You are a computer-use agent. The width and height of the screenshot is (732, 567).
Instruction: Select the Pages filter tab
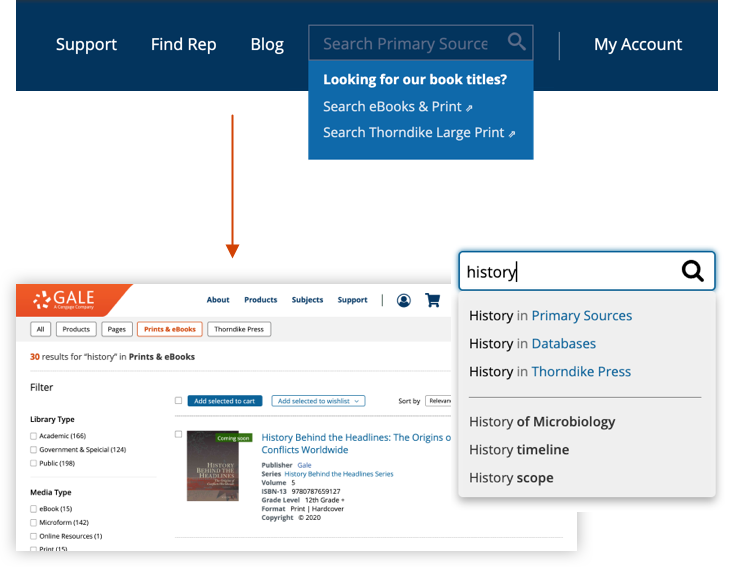117,329
